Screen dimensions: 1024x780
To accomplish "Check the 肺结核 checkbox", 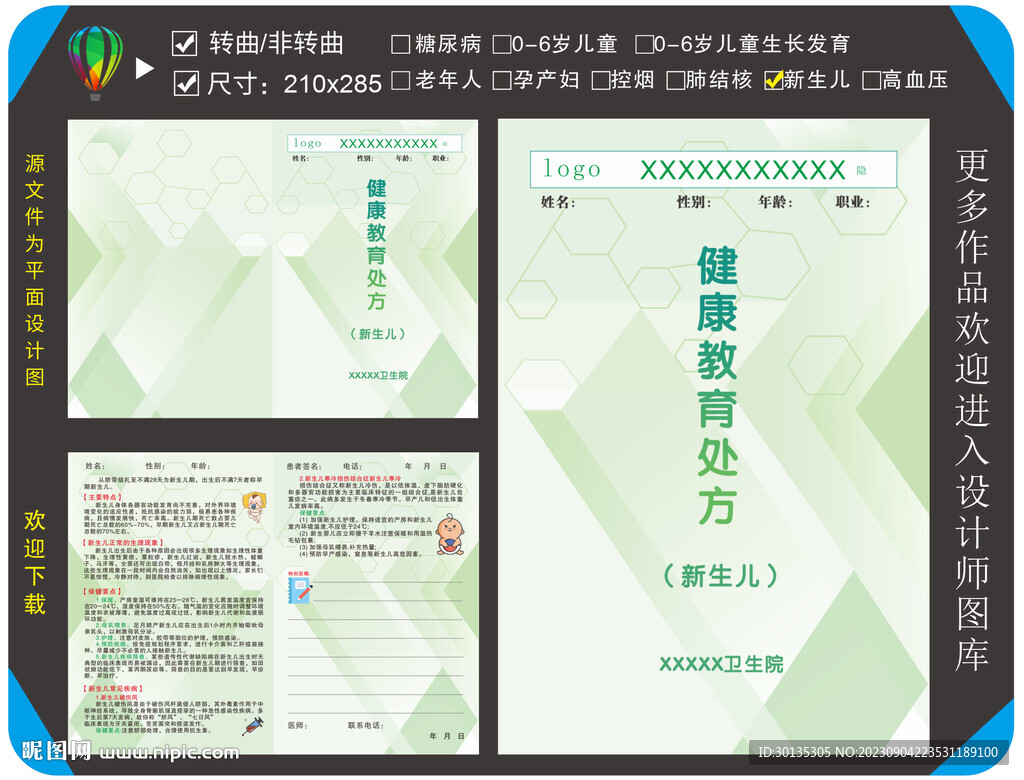I will [x=675, y=80].
